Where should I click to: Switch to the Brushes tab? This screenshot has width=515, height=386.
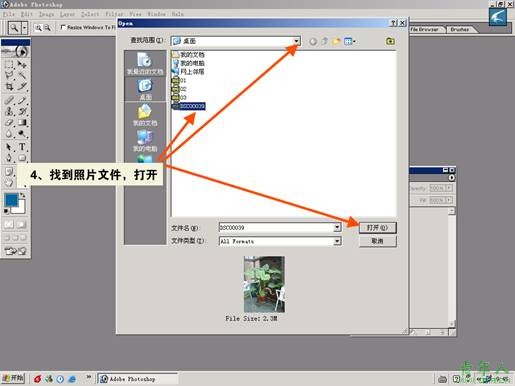pos(460,29)
